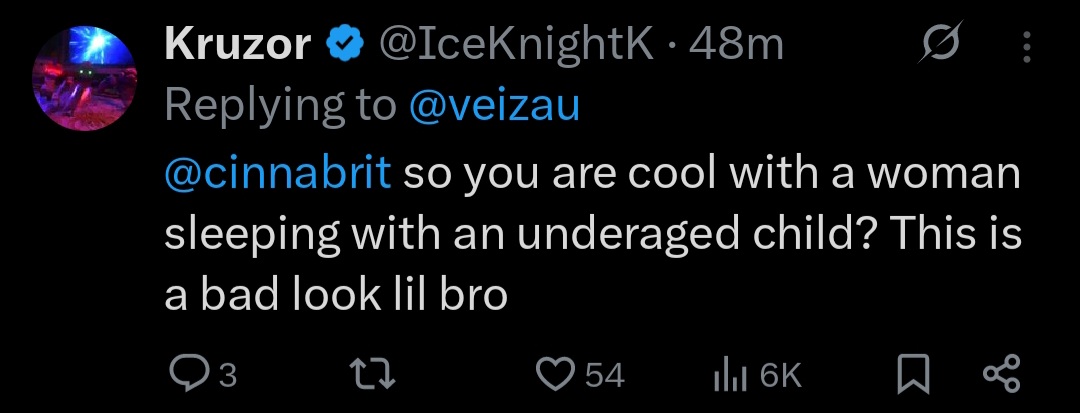Viewport: 1080px width, 413px height.
Task: Open the @veizau profile link
Action: pos(494,107)
